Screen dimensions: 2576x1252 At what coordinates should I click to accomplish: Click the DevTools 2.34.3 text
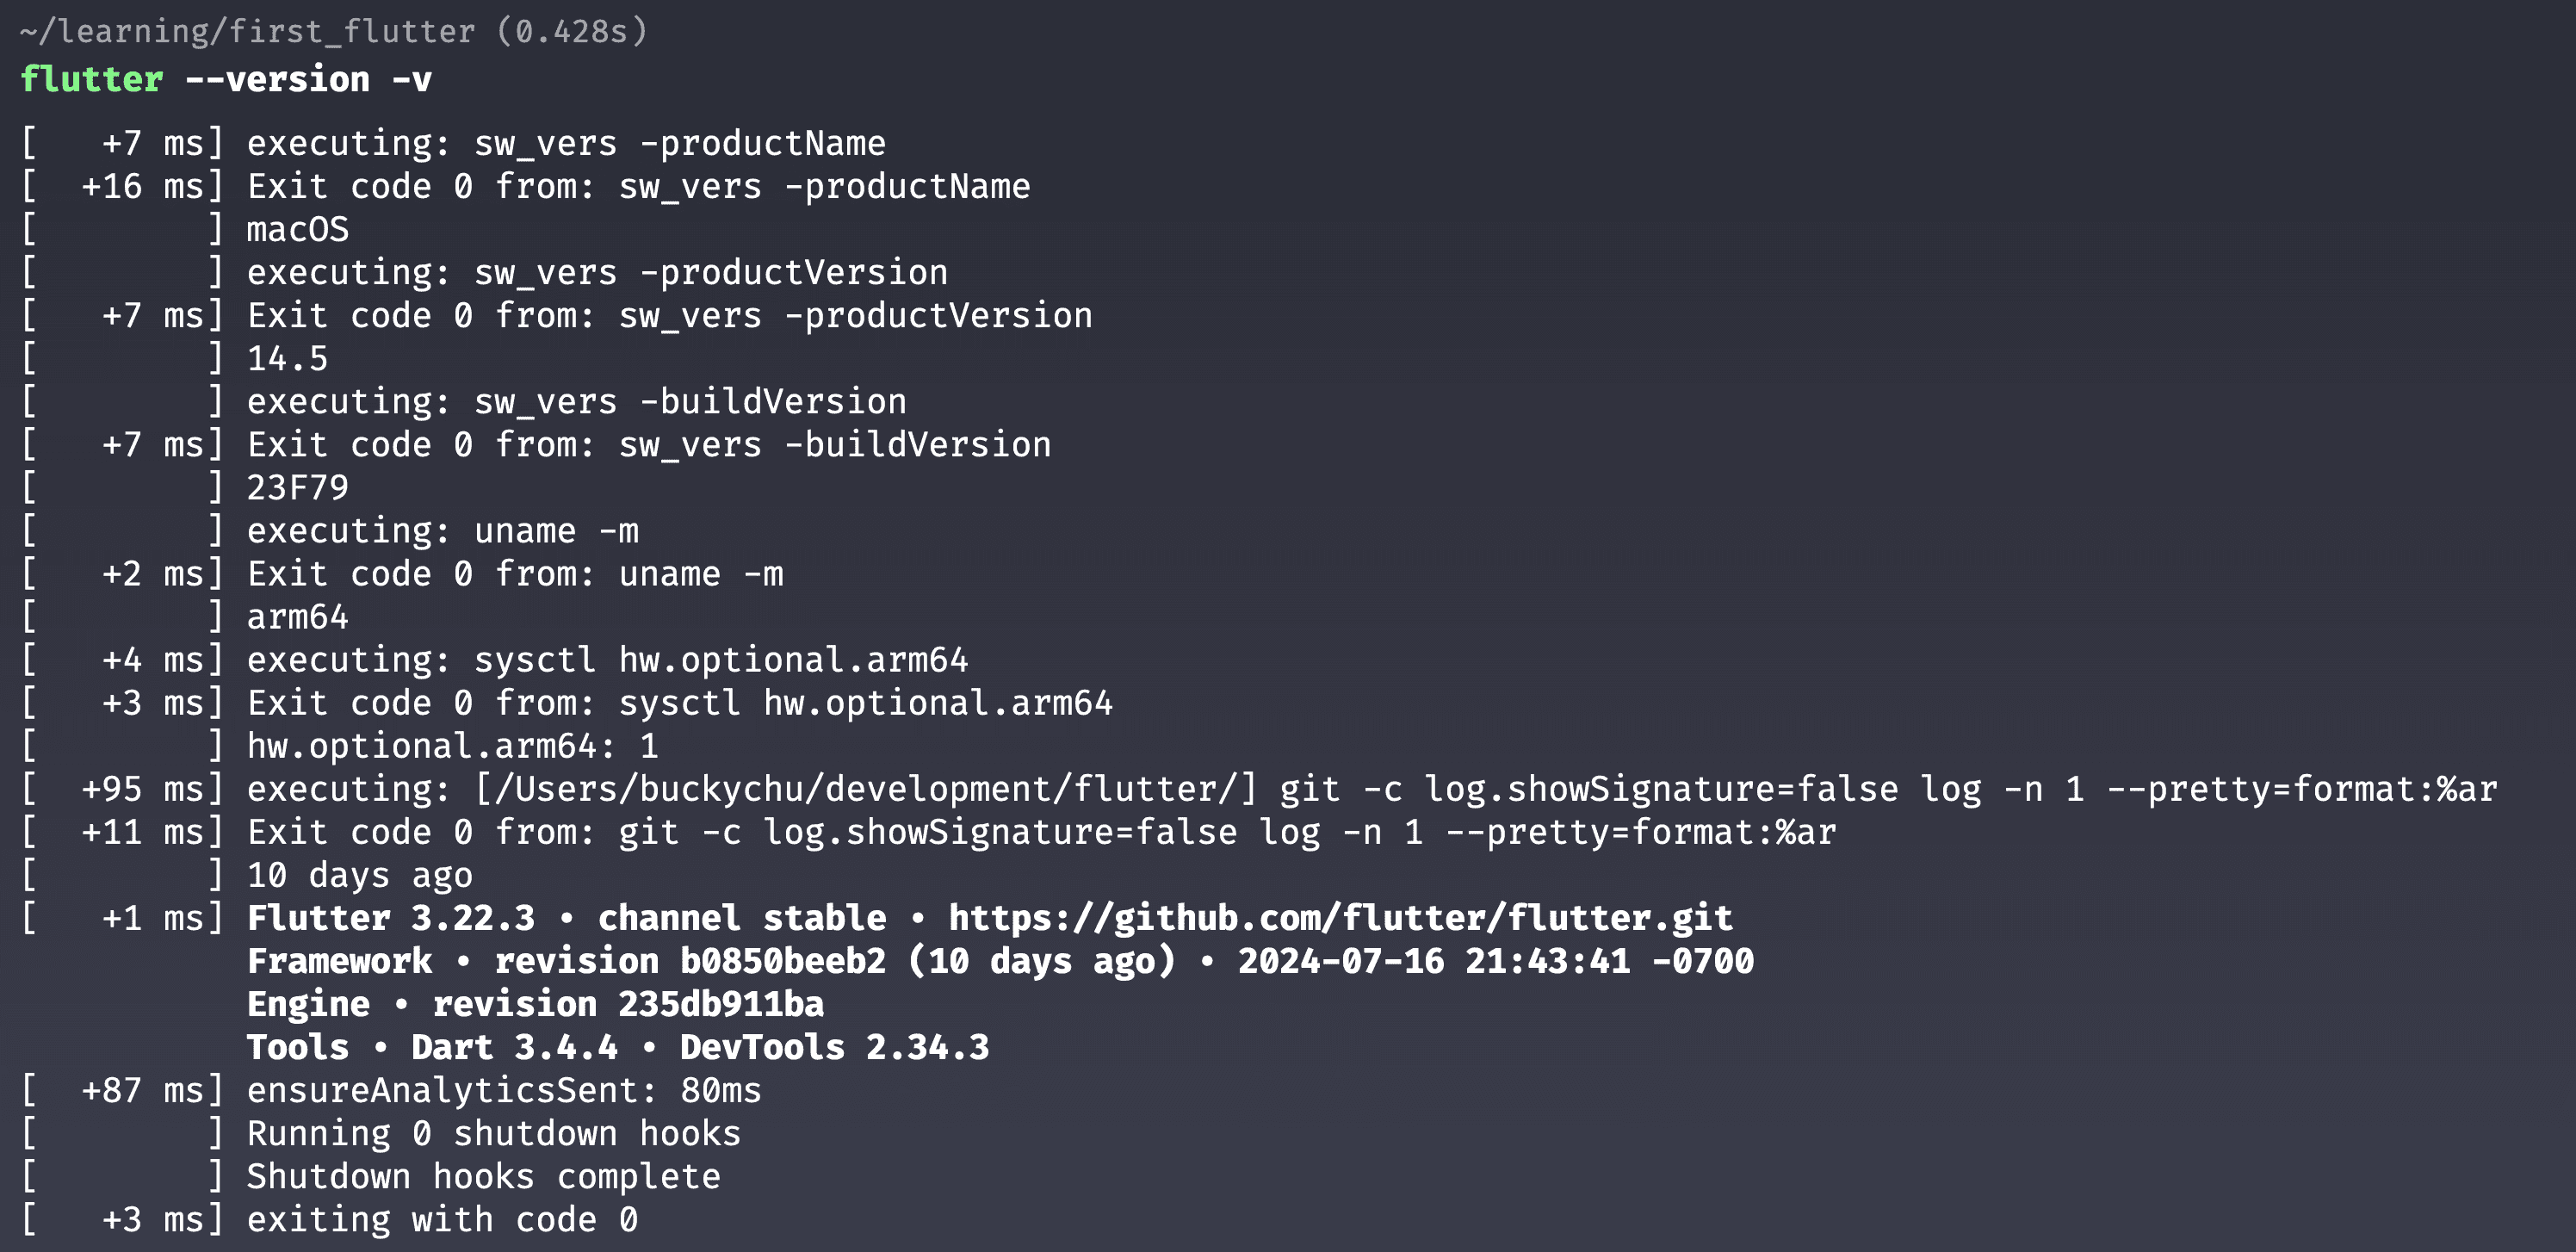pyautogui.click(x=834, y=1046)
